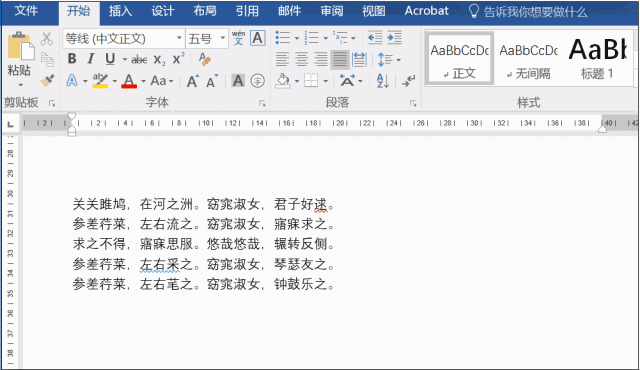Switch to 布局 tab
Image resolution: width=640 pixels, height=370 pixels.
click(x=205, y=11)
